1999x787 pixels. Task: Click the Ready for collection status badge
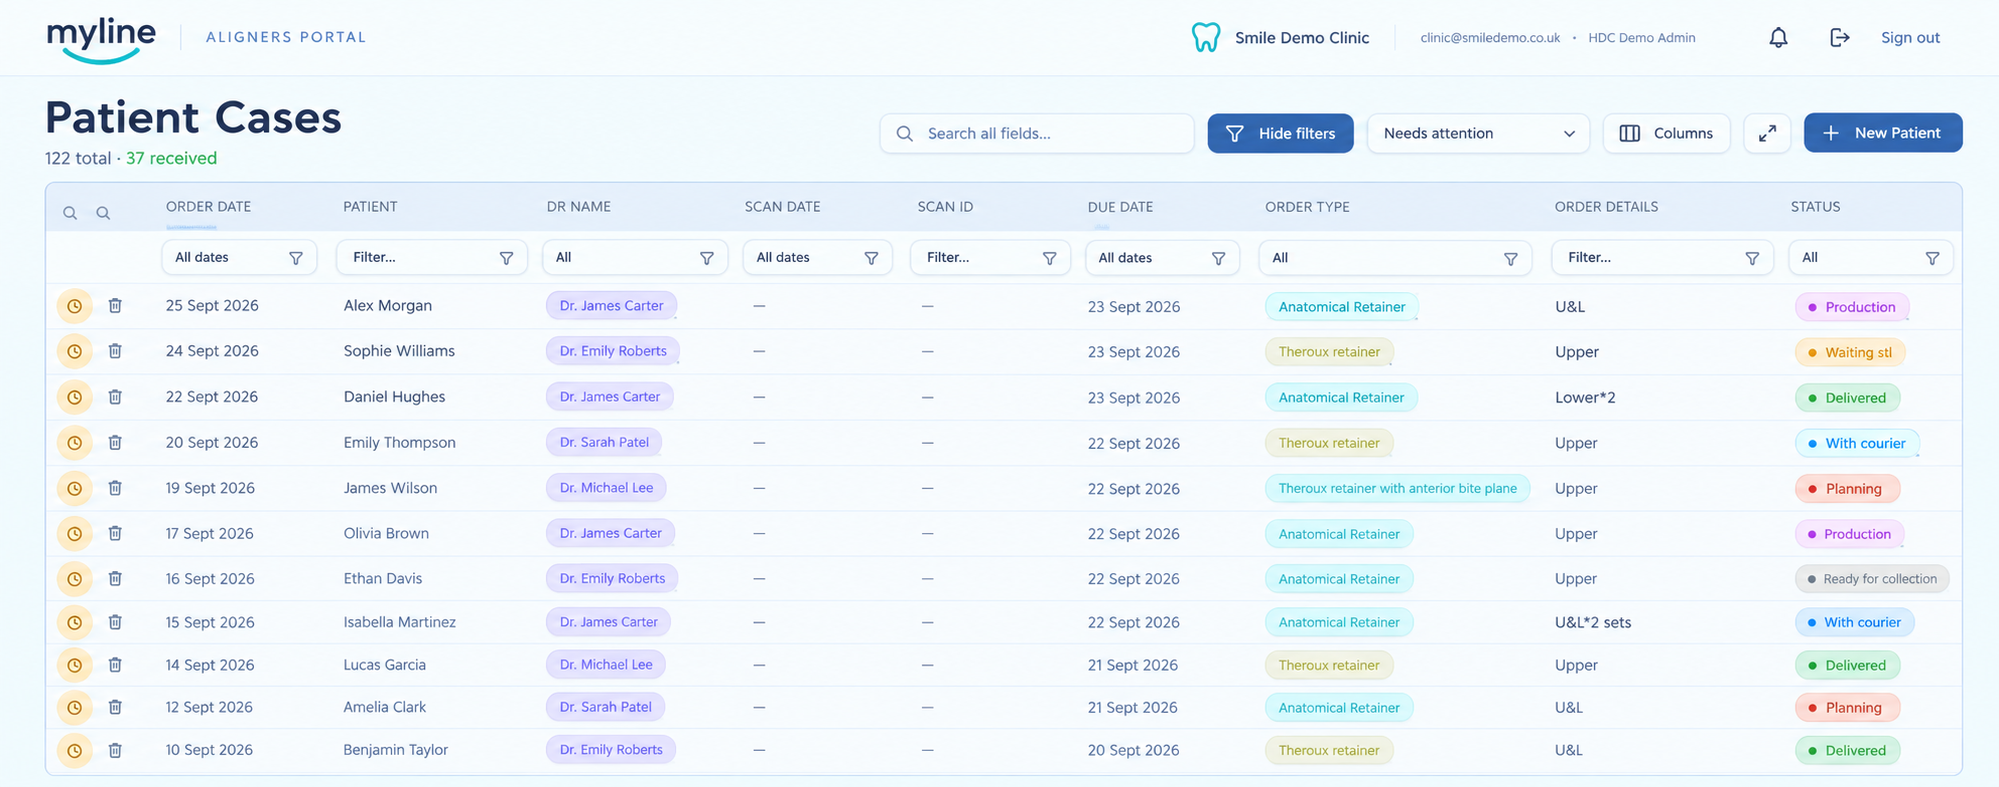pyautogui.click(x=1872, y=579)
